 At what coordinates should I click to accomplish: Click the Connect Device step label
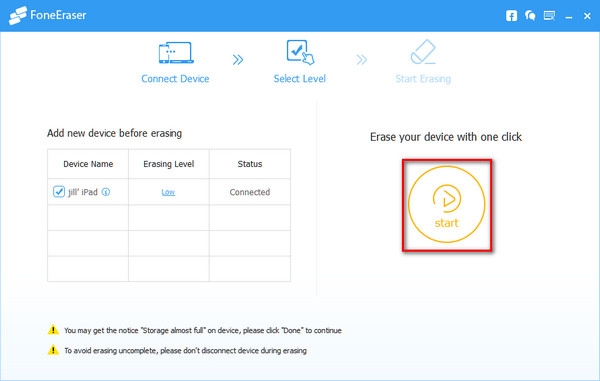tap(175, 79)
